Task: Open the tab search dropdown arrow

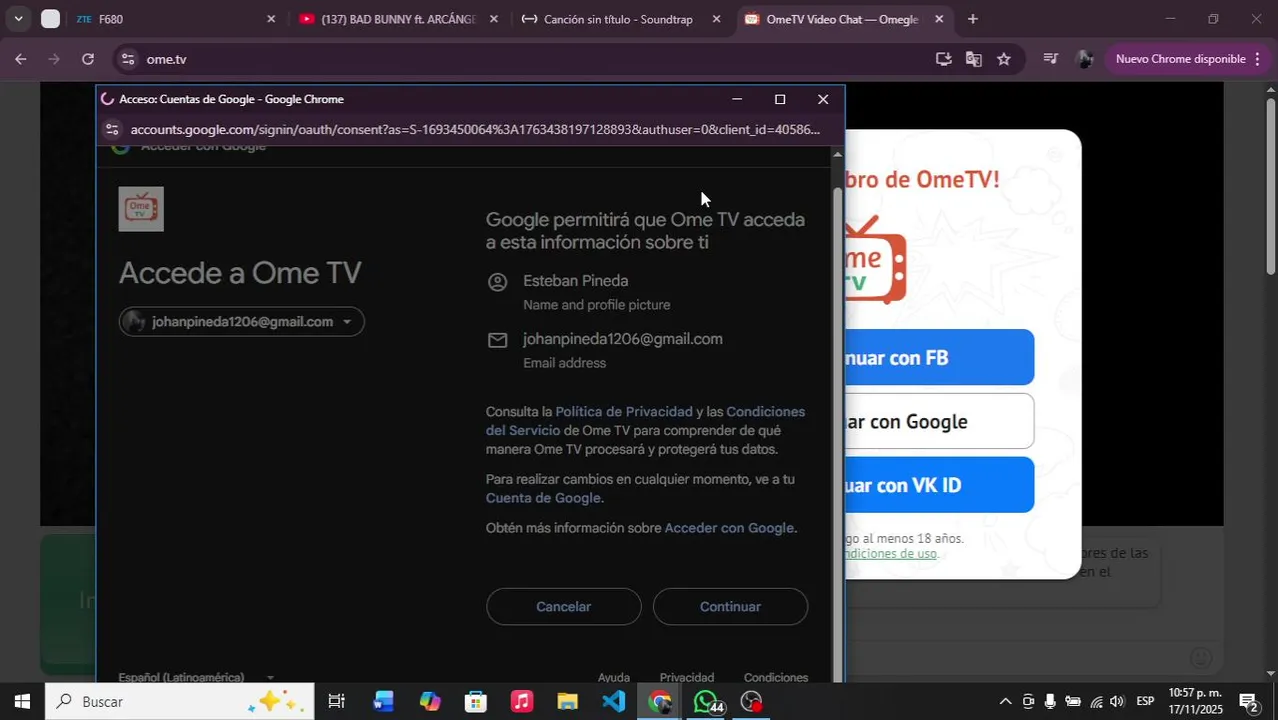Action: pyautogui.click(x=18, y=19)
